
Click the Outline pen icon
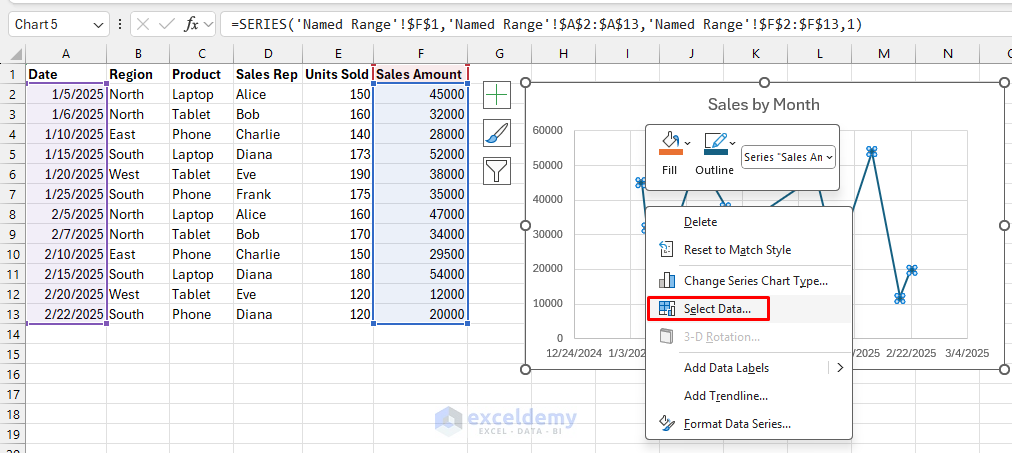tap(715, 140)
